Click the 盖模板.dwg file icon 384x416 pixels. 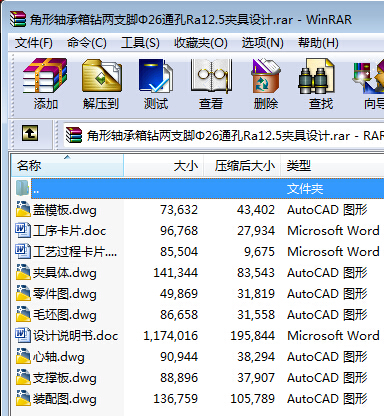[x=23, y=209]
